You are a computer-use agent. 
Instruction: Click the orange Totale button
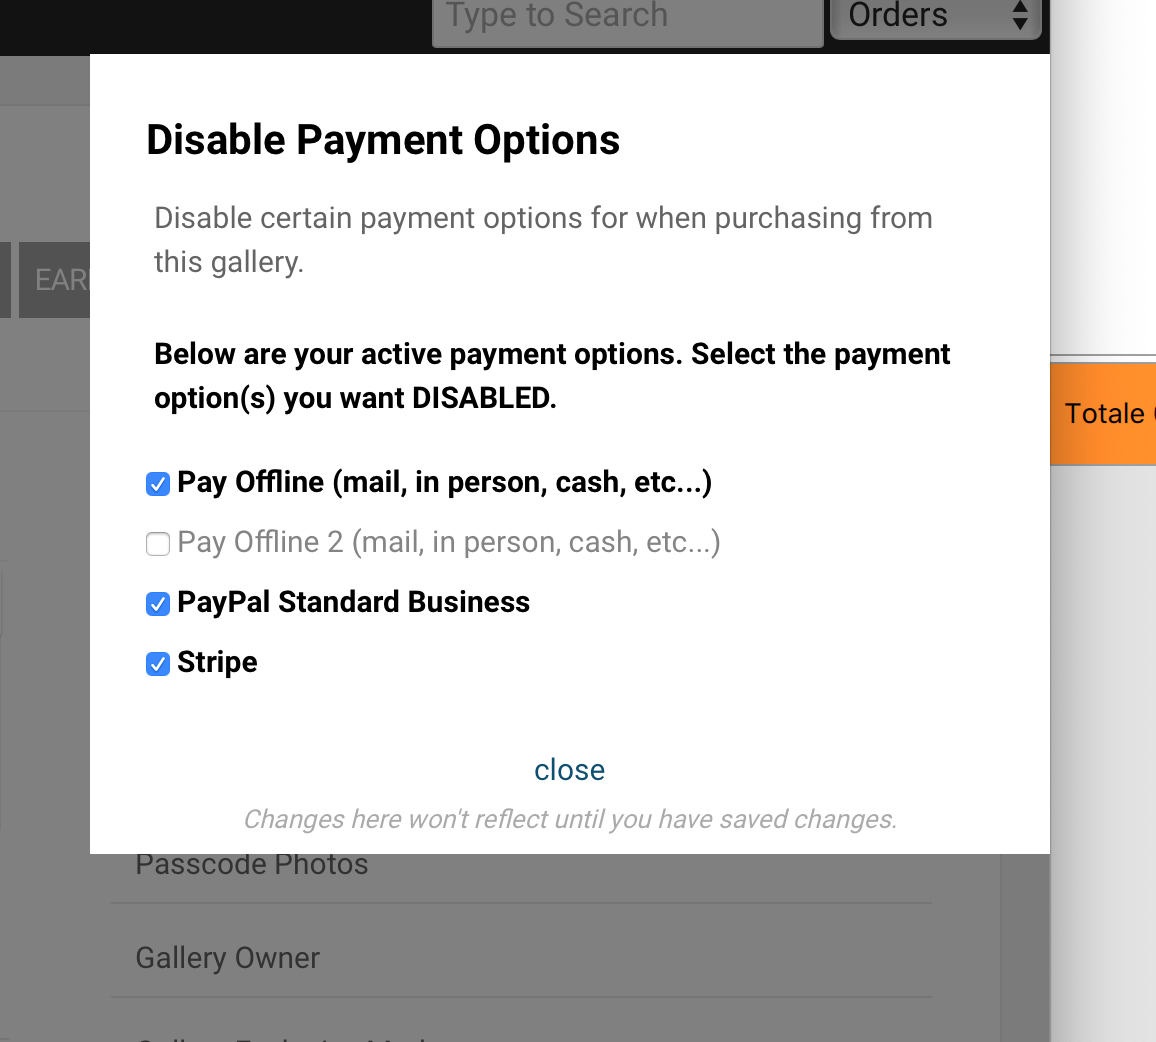(x=1103, y=413)
